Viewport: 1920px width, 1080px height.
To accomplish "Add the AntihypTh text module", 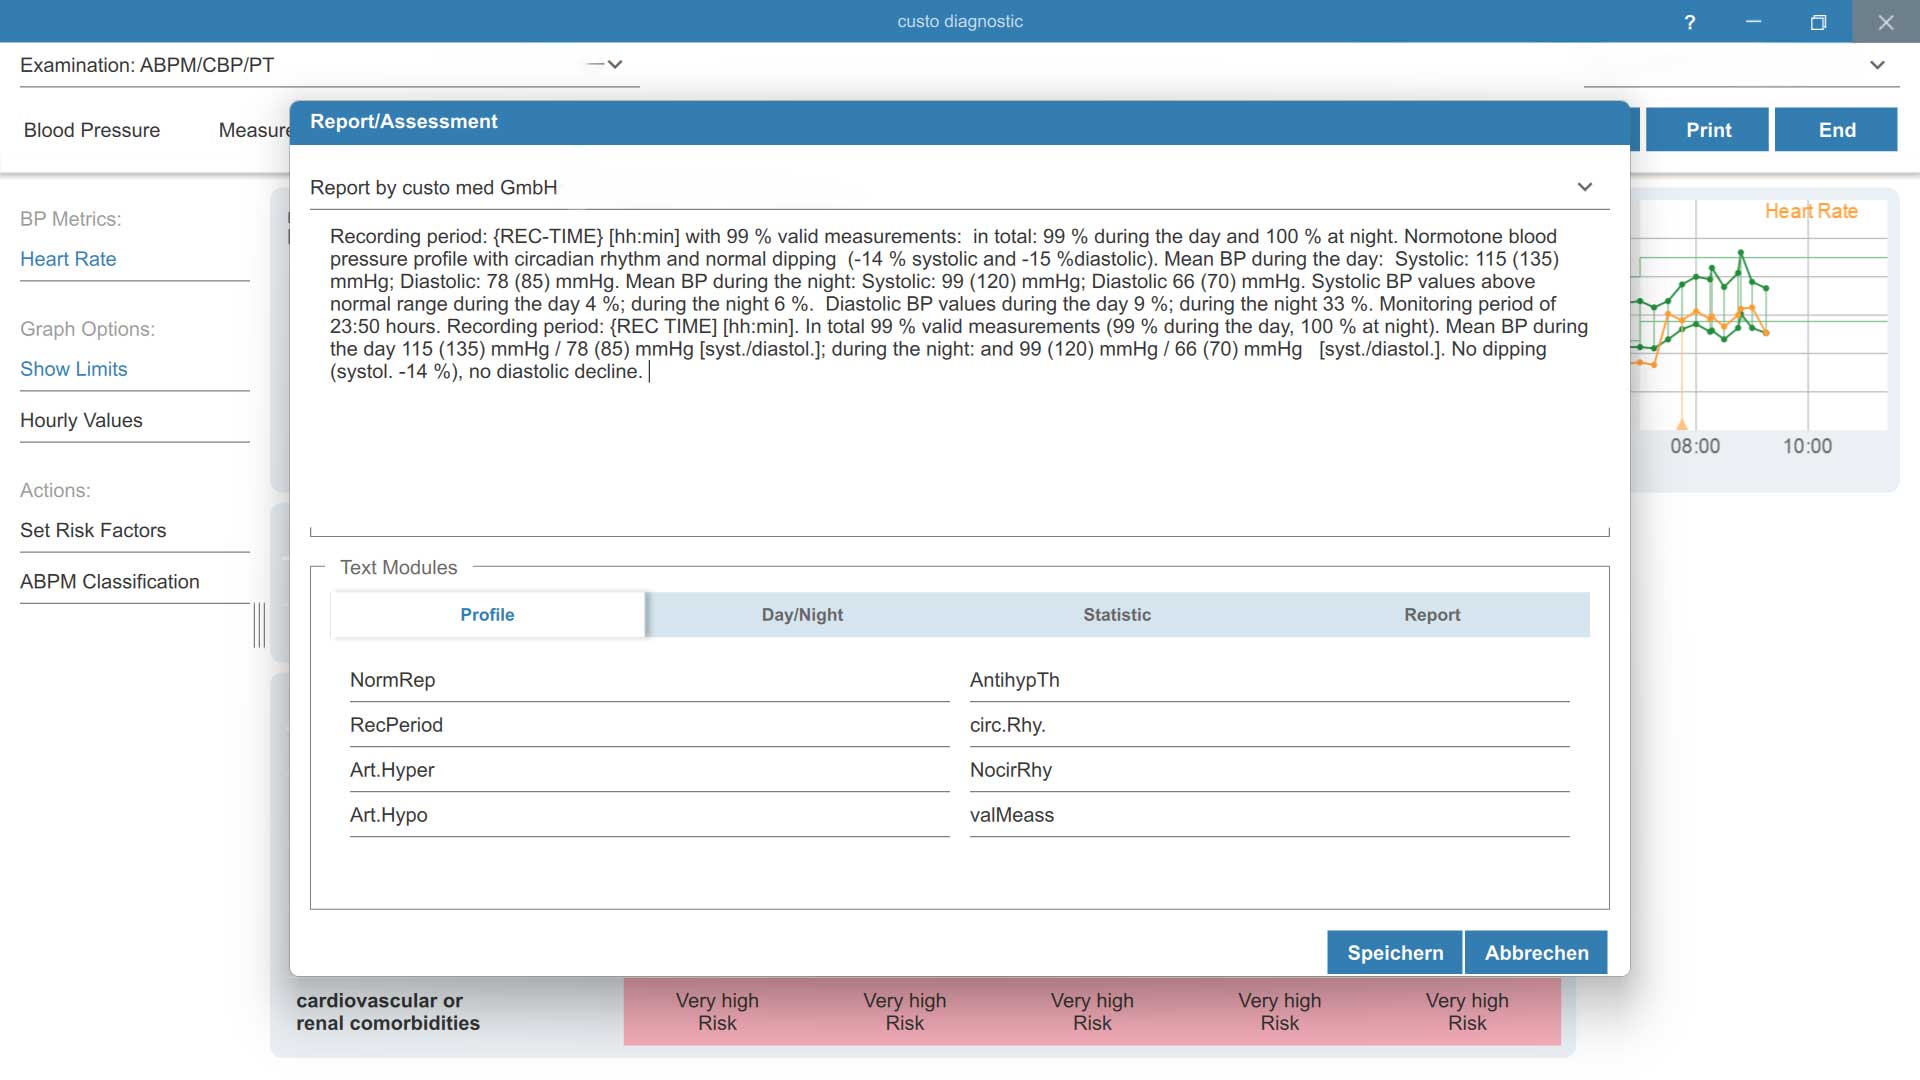I will [x=1269, y=680].
